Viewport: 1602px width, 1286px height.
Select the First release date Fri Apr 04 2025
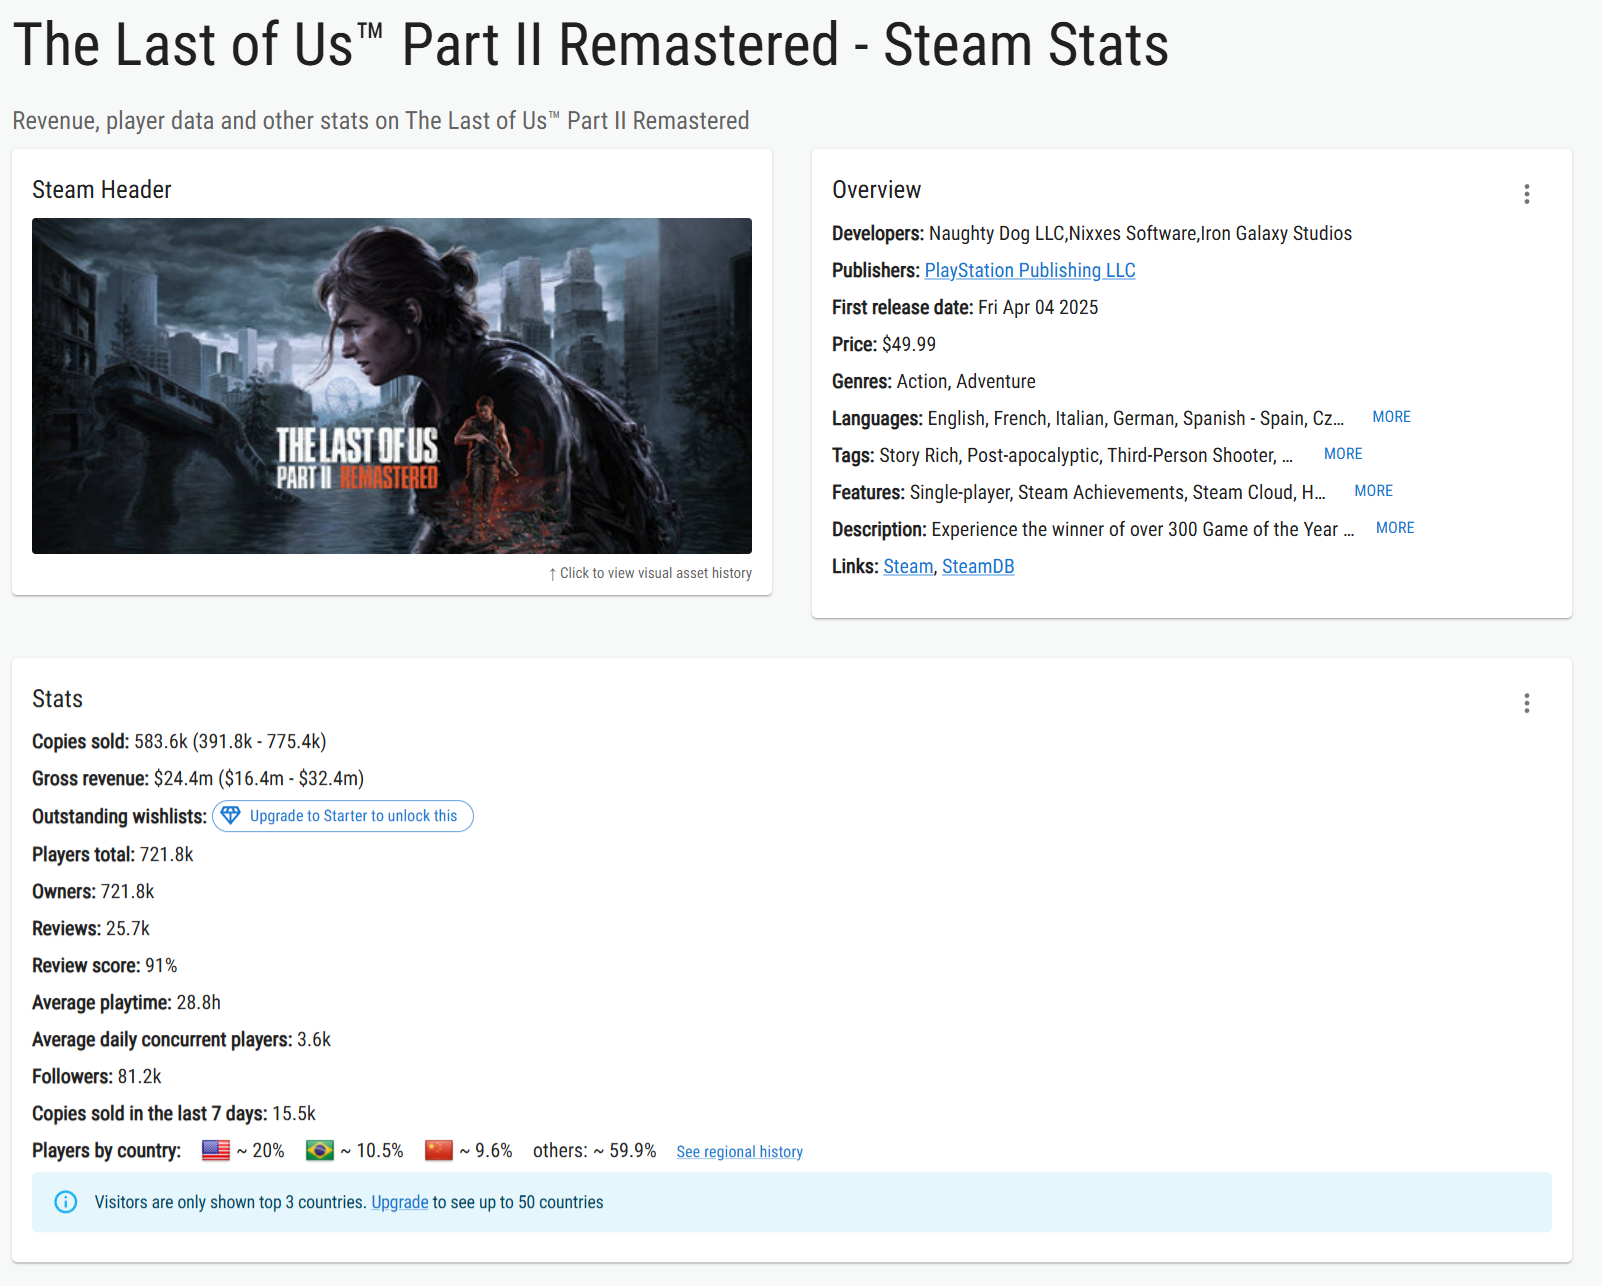click(1038, 307)
